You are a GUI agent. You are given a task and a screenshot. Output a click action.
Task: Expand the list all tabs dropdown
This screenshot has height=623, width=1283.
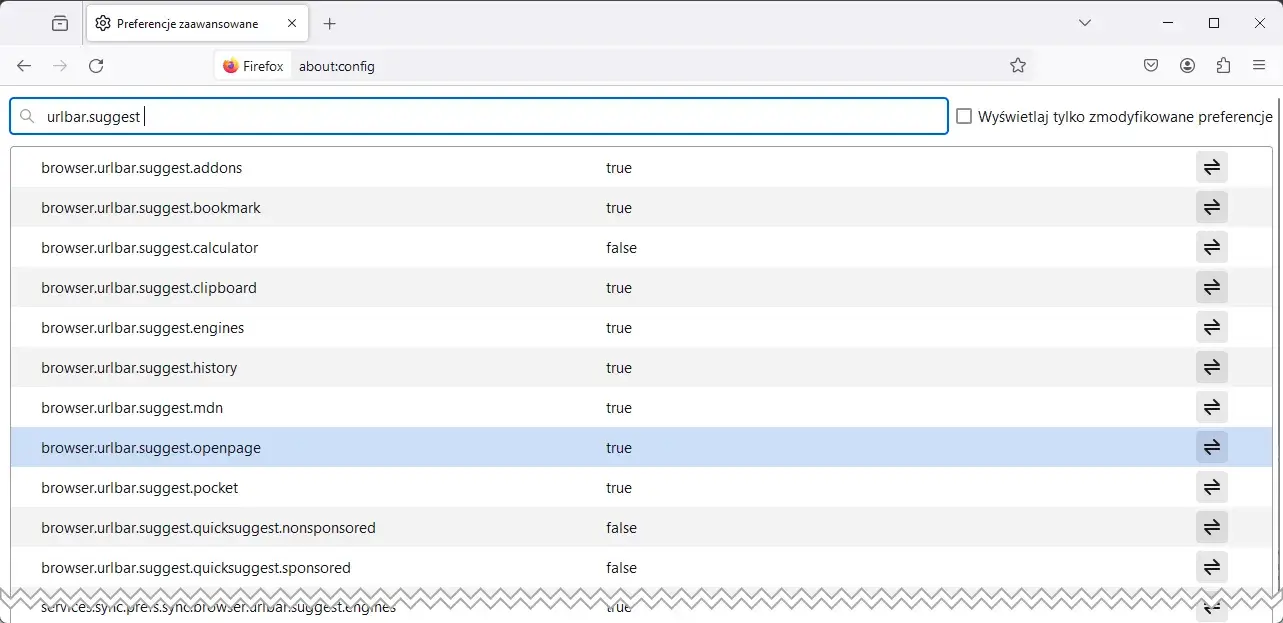point(1085,23)
